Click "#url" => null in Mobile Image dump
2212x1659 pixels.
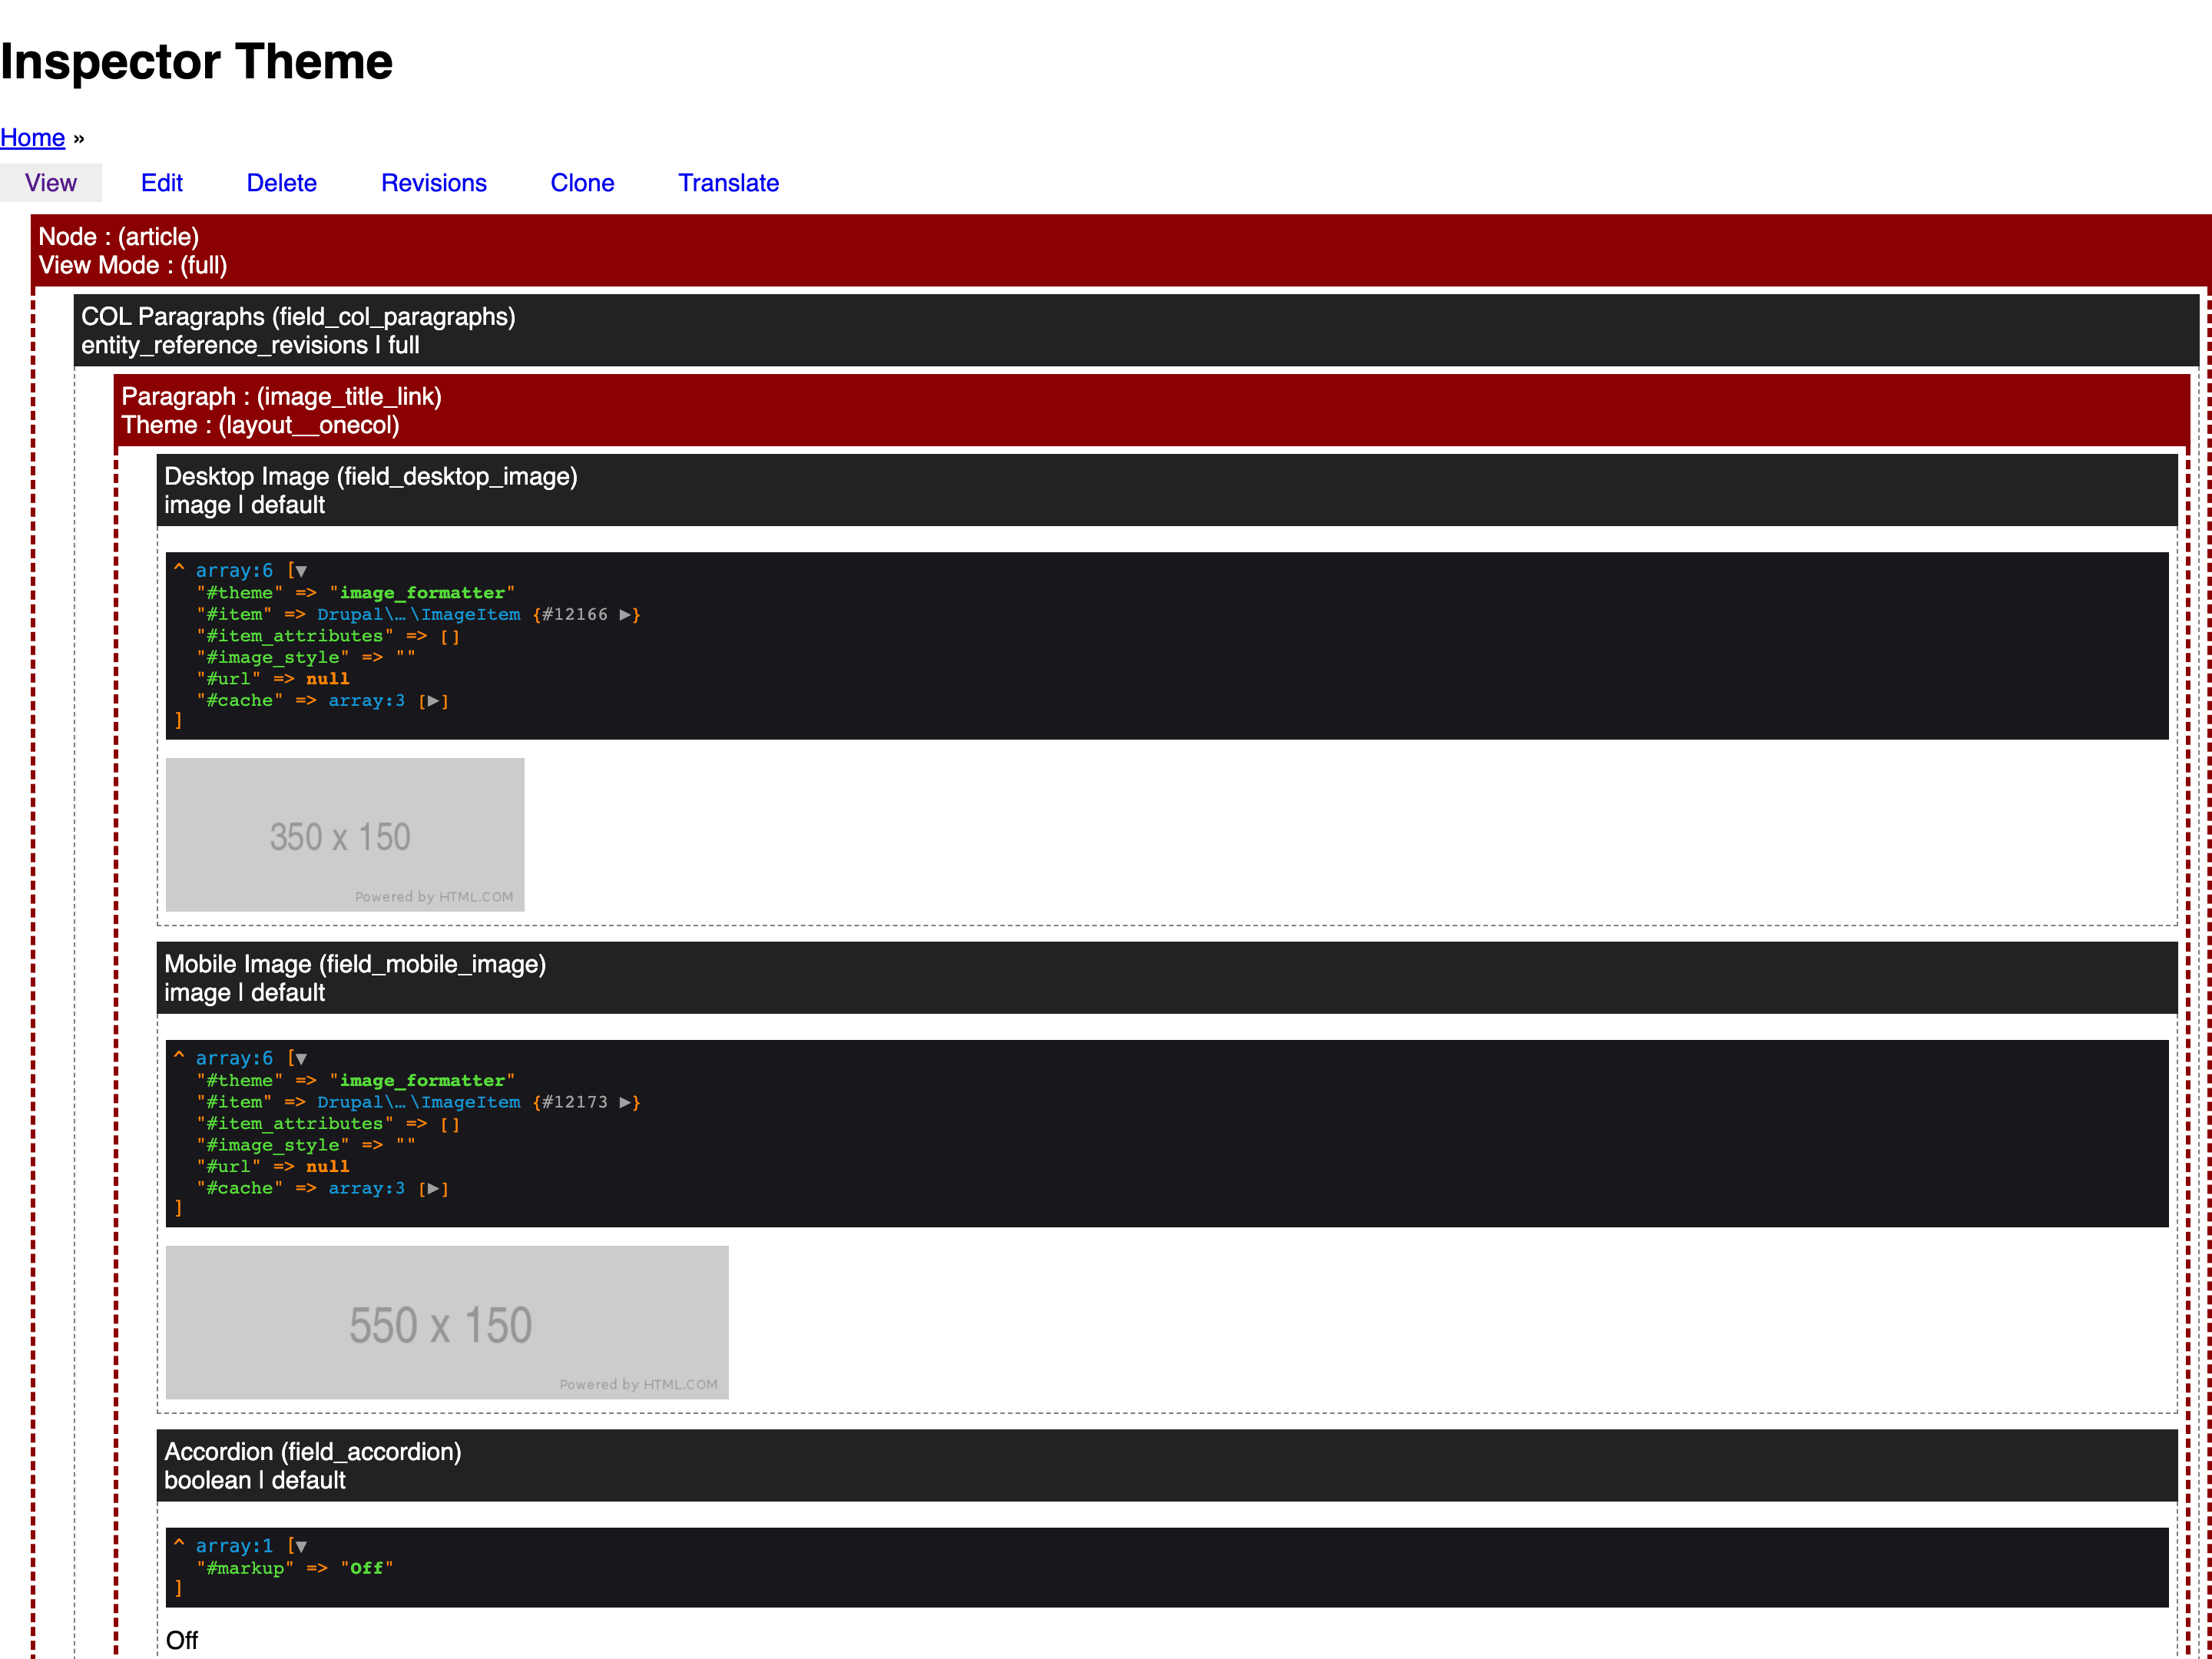coord(273,1167)
